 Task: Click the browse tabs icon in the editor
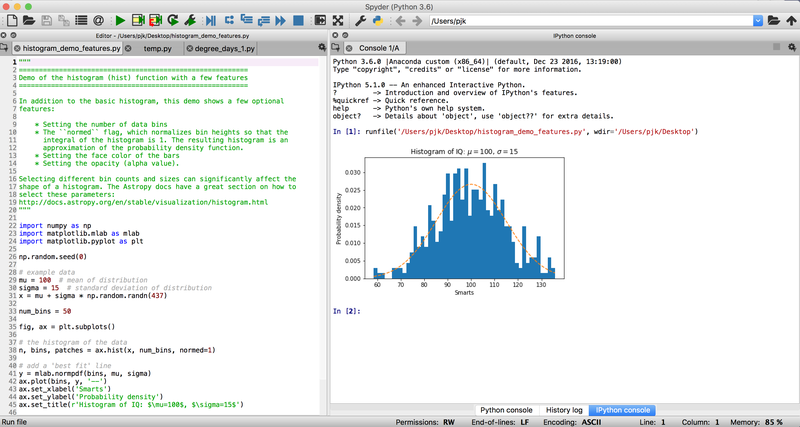(x=5, y=47)
